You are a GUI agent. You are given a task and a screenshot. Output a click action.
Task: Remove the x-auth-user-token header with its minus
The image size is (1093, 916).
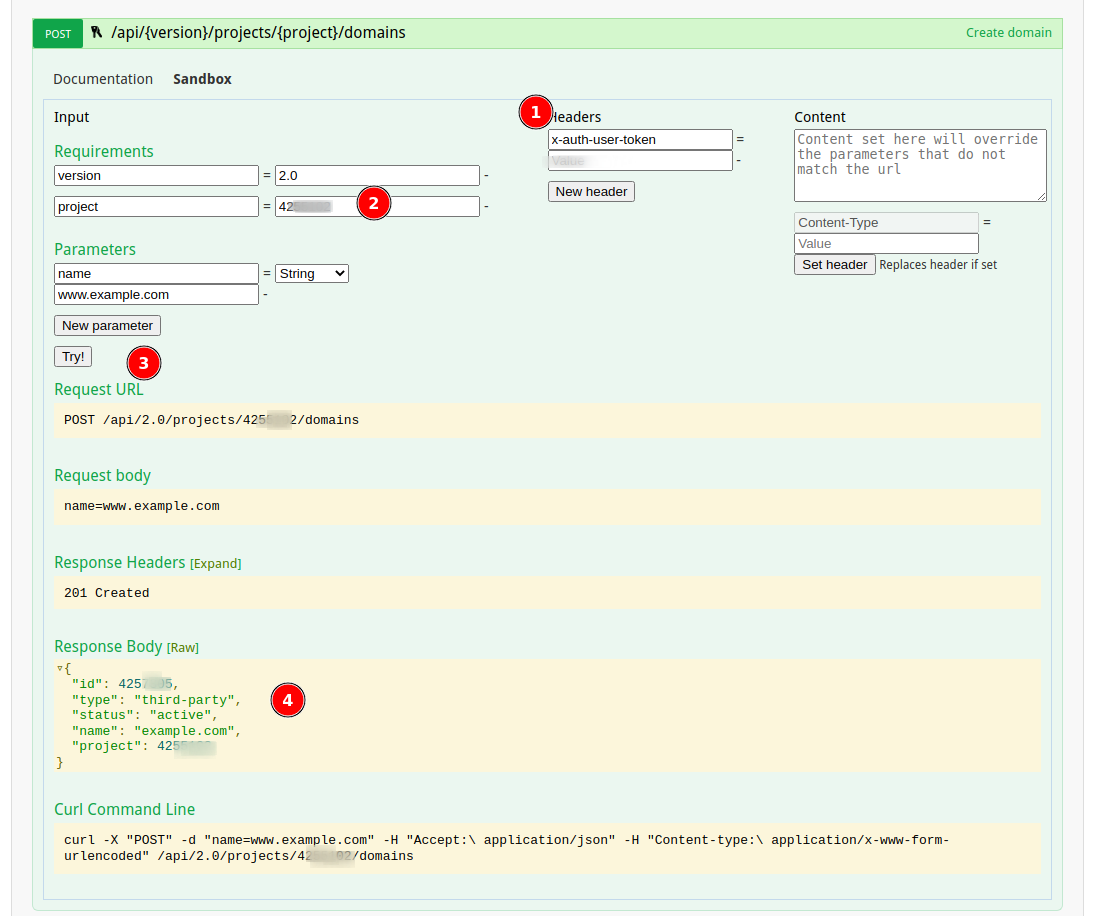[x=739, y=160]
